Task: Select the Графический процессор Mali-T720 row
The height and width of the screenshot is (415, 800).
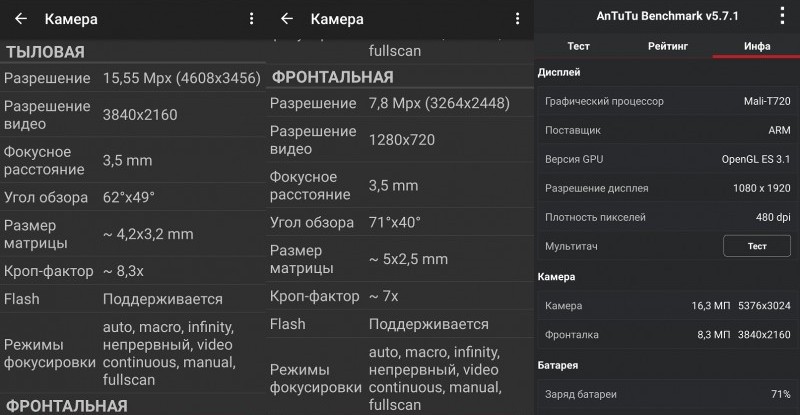Action: tap(666, 101)
